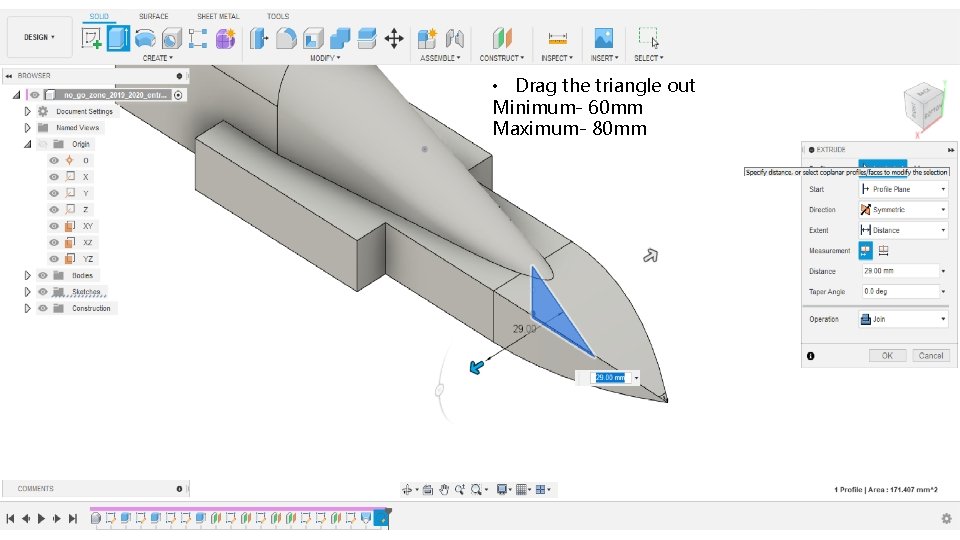Open the Direction Symmetric dropdown

click(904, 209)
